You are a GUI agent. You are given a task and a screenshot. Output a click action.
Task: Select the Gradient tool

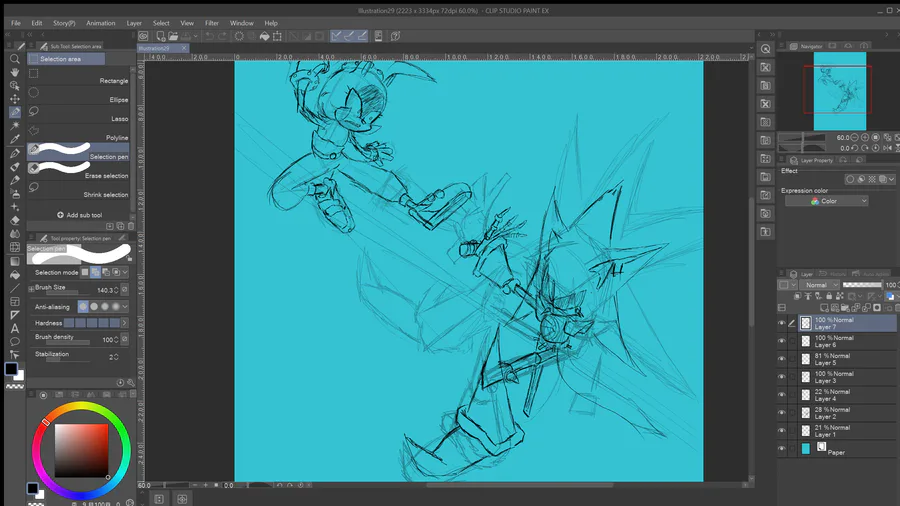[x=15, y=261]
